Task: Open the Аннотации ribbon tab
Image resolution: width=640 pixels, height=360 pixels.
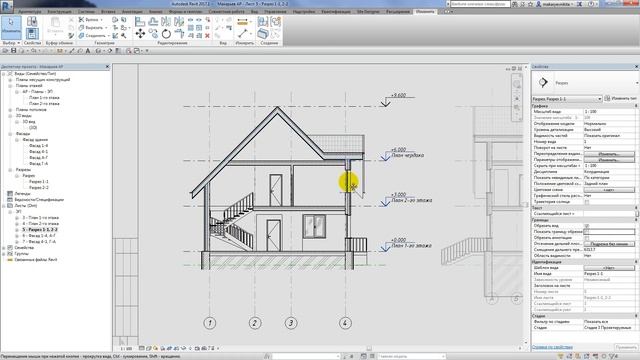Action: click(x=132, y=12)
